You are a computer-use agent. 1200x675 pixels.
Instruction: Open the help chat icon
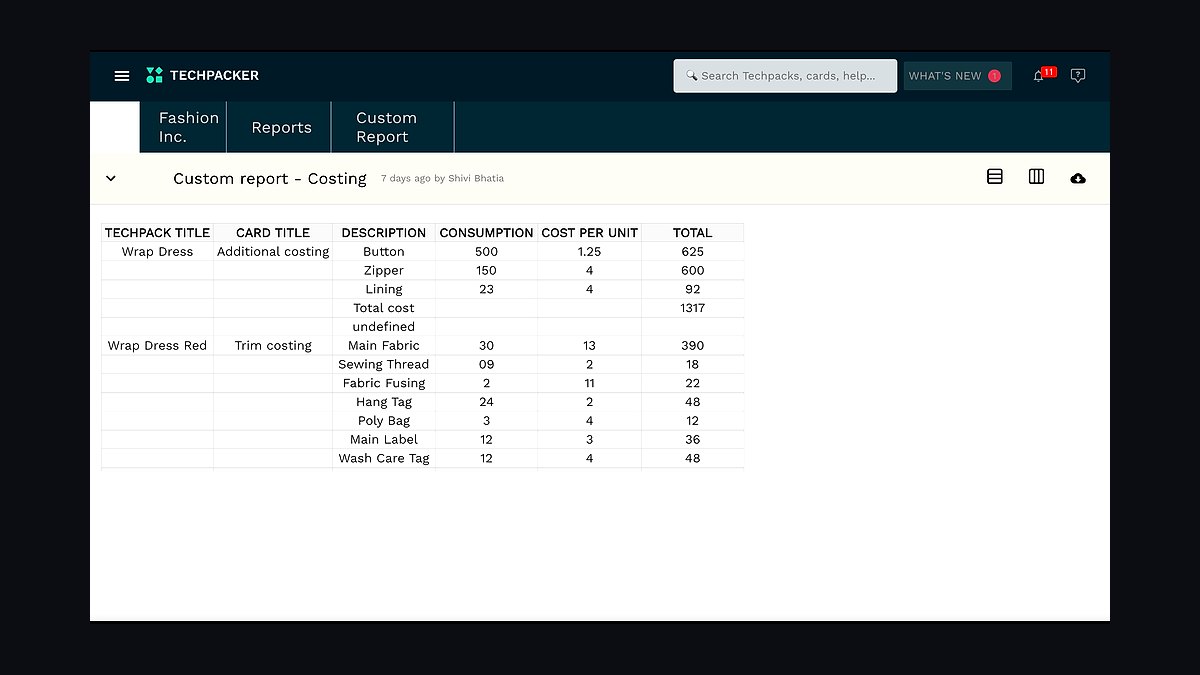[1077, 76]
